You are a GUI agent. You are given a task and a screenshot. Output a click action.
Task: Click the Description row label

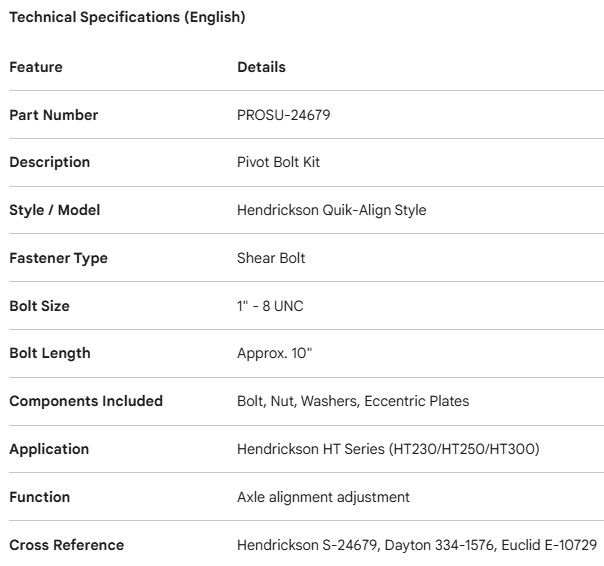coord(50,162)
